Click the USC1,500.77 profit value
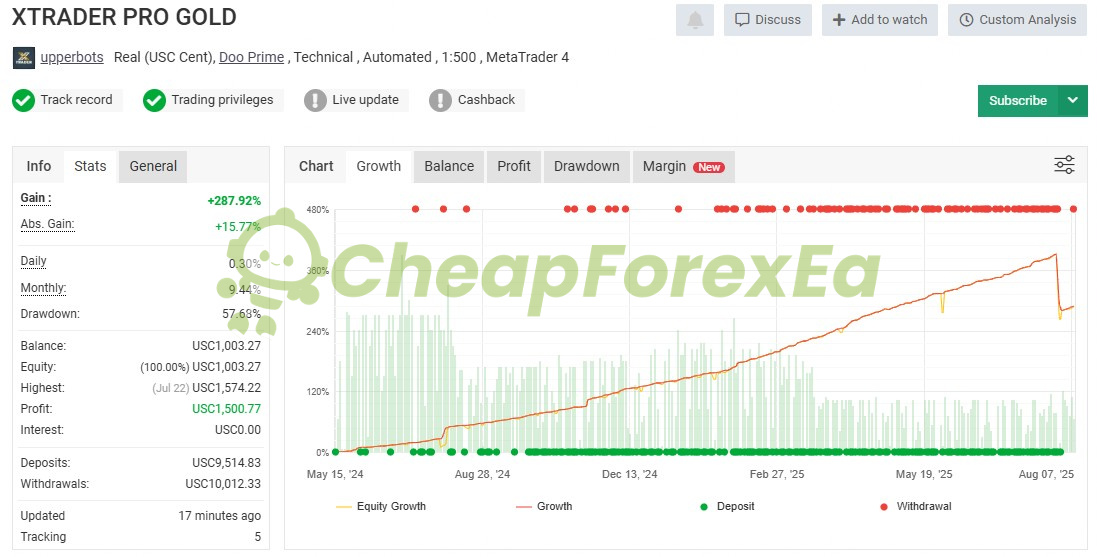 pos(227,409)
